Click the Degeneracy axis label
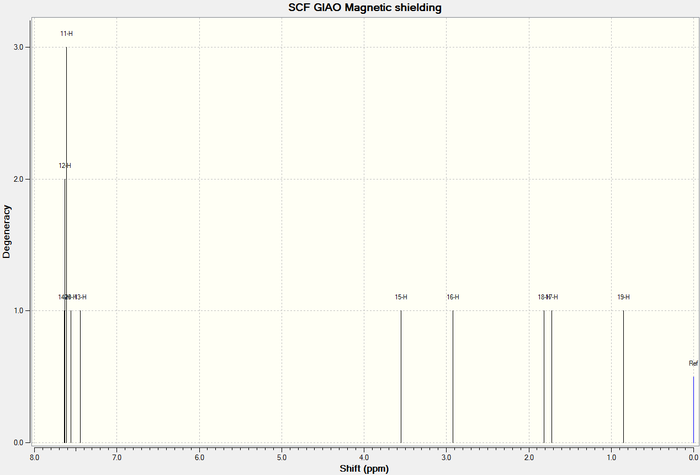The height and width of the screenshot is (475, 700). pos(6,231)
